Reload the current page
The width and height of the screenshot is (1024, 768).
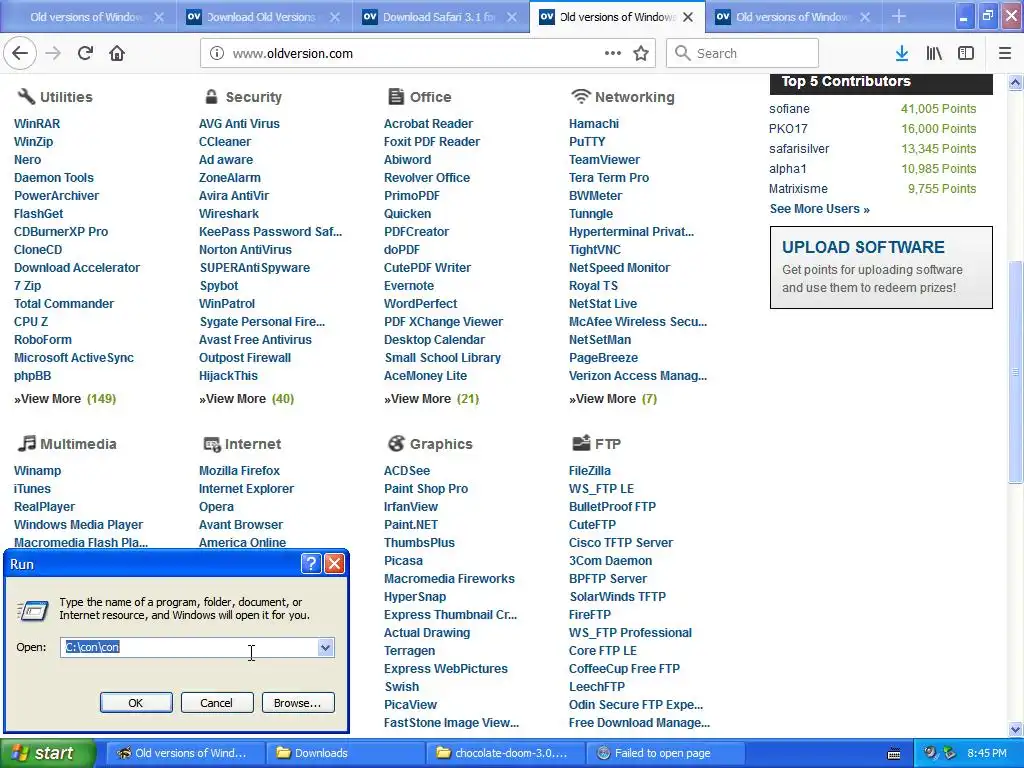(85, 53)
